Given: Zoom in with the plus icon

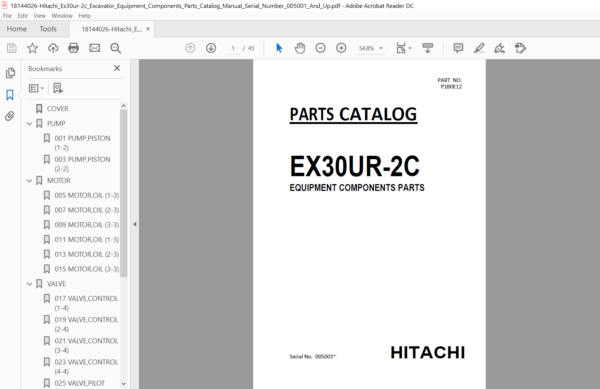Looking at the screenshot, I should [341, 48].
